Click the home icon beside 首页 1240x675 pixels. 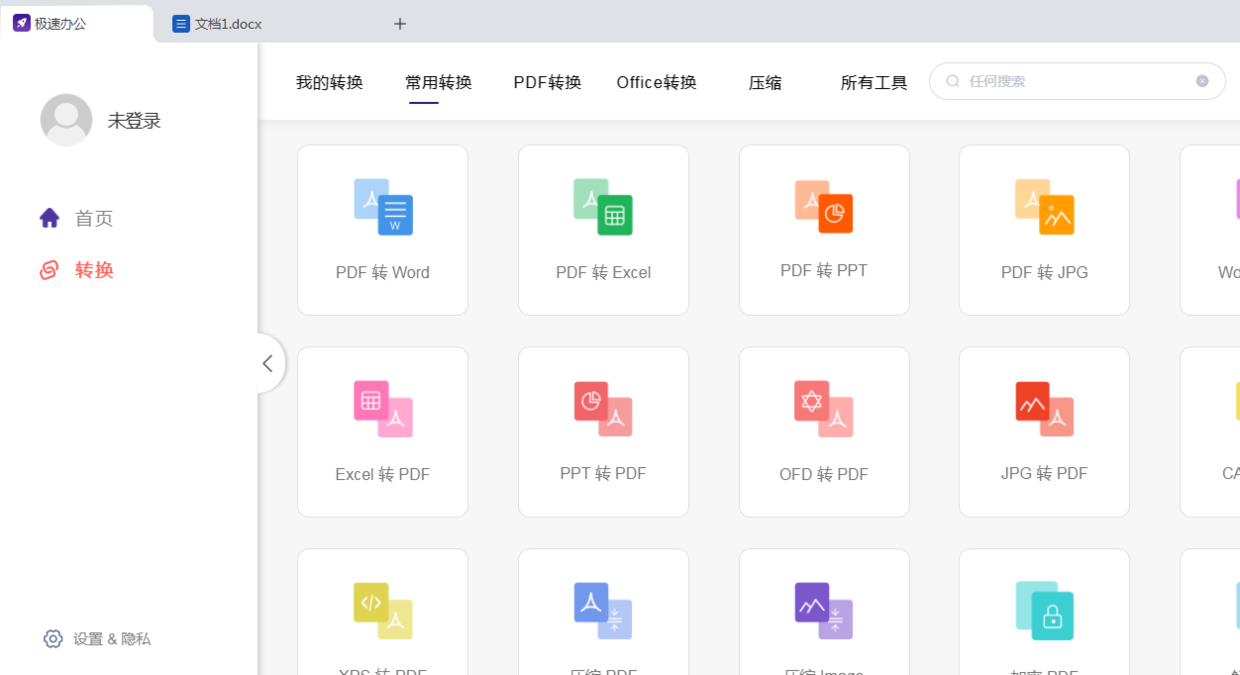(50, 218)
